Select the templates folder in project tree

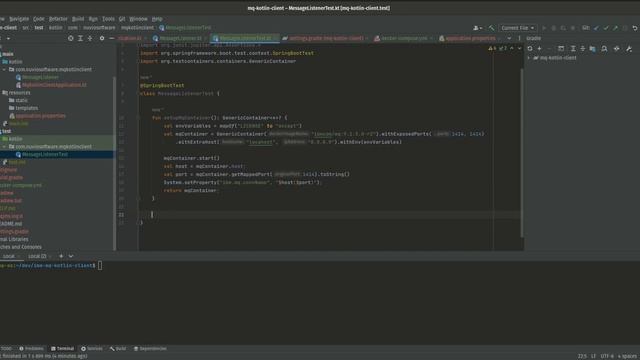[x=27, y=108]
